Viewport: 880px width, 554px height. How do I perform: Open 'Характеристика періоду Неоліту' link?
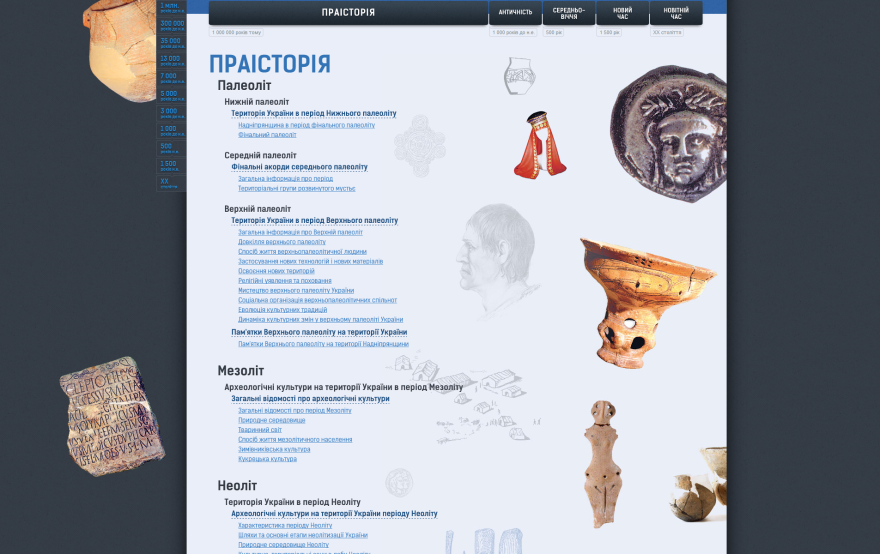[285, 526]
